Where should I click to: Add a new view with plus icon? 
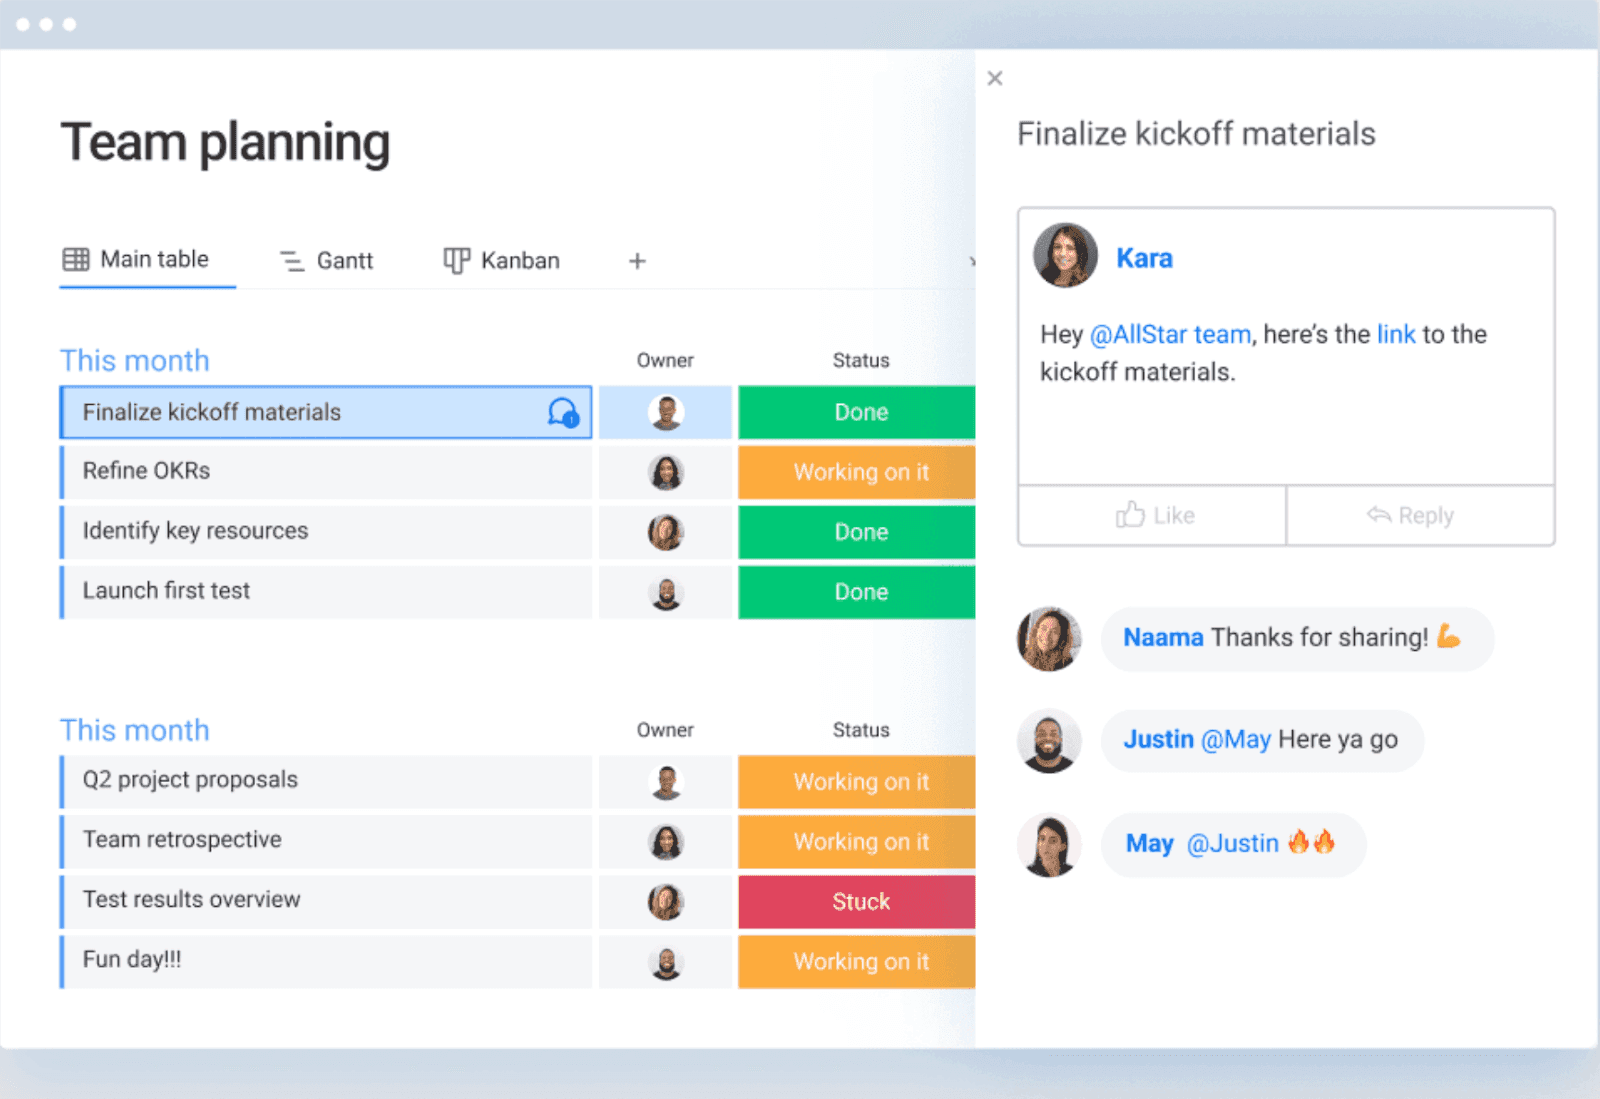637,261
